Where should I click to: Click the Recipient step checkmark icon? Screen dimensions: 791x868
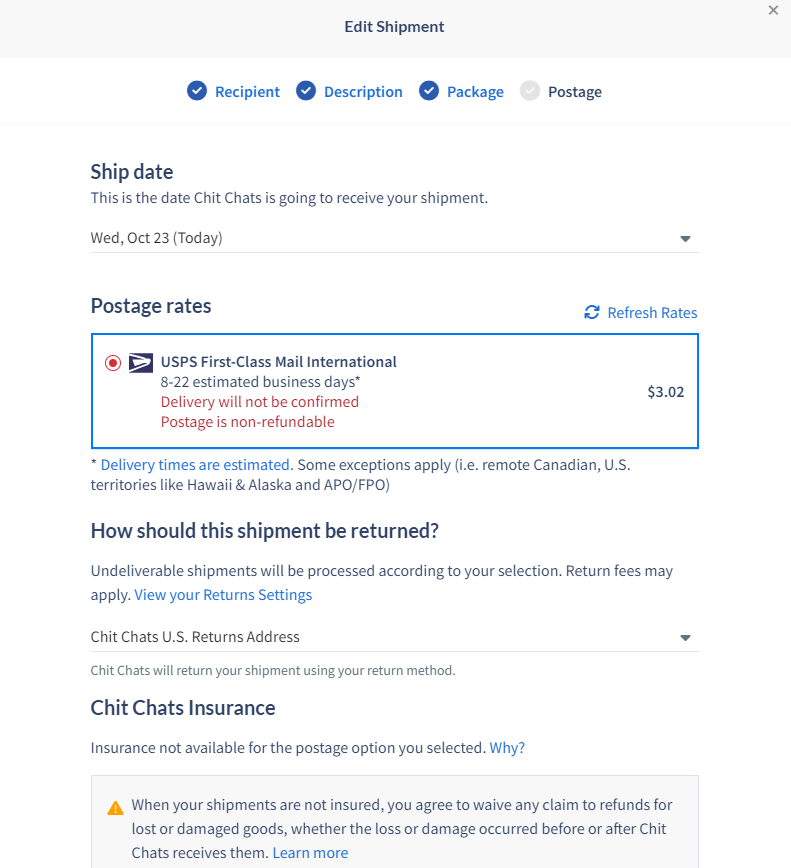coord(197,90)
